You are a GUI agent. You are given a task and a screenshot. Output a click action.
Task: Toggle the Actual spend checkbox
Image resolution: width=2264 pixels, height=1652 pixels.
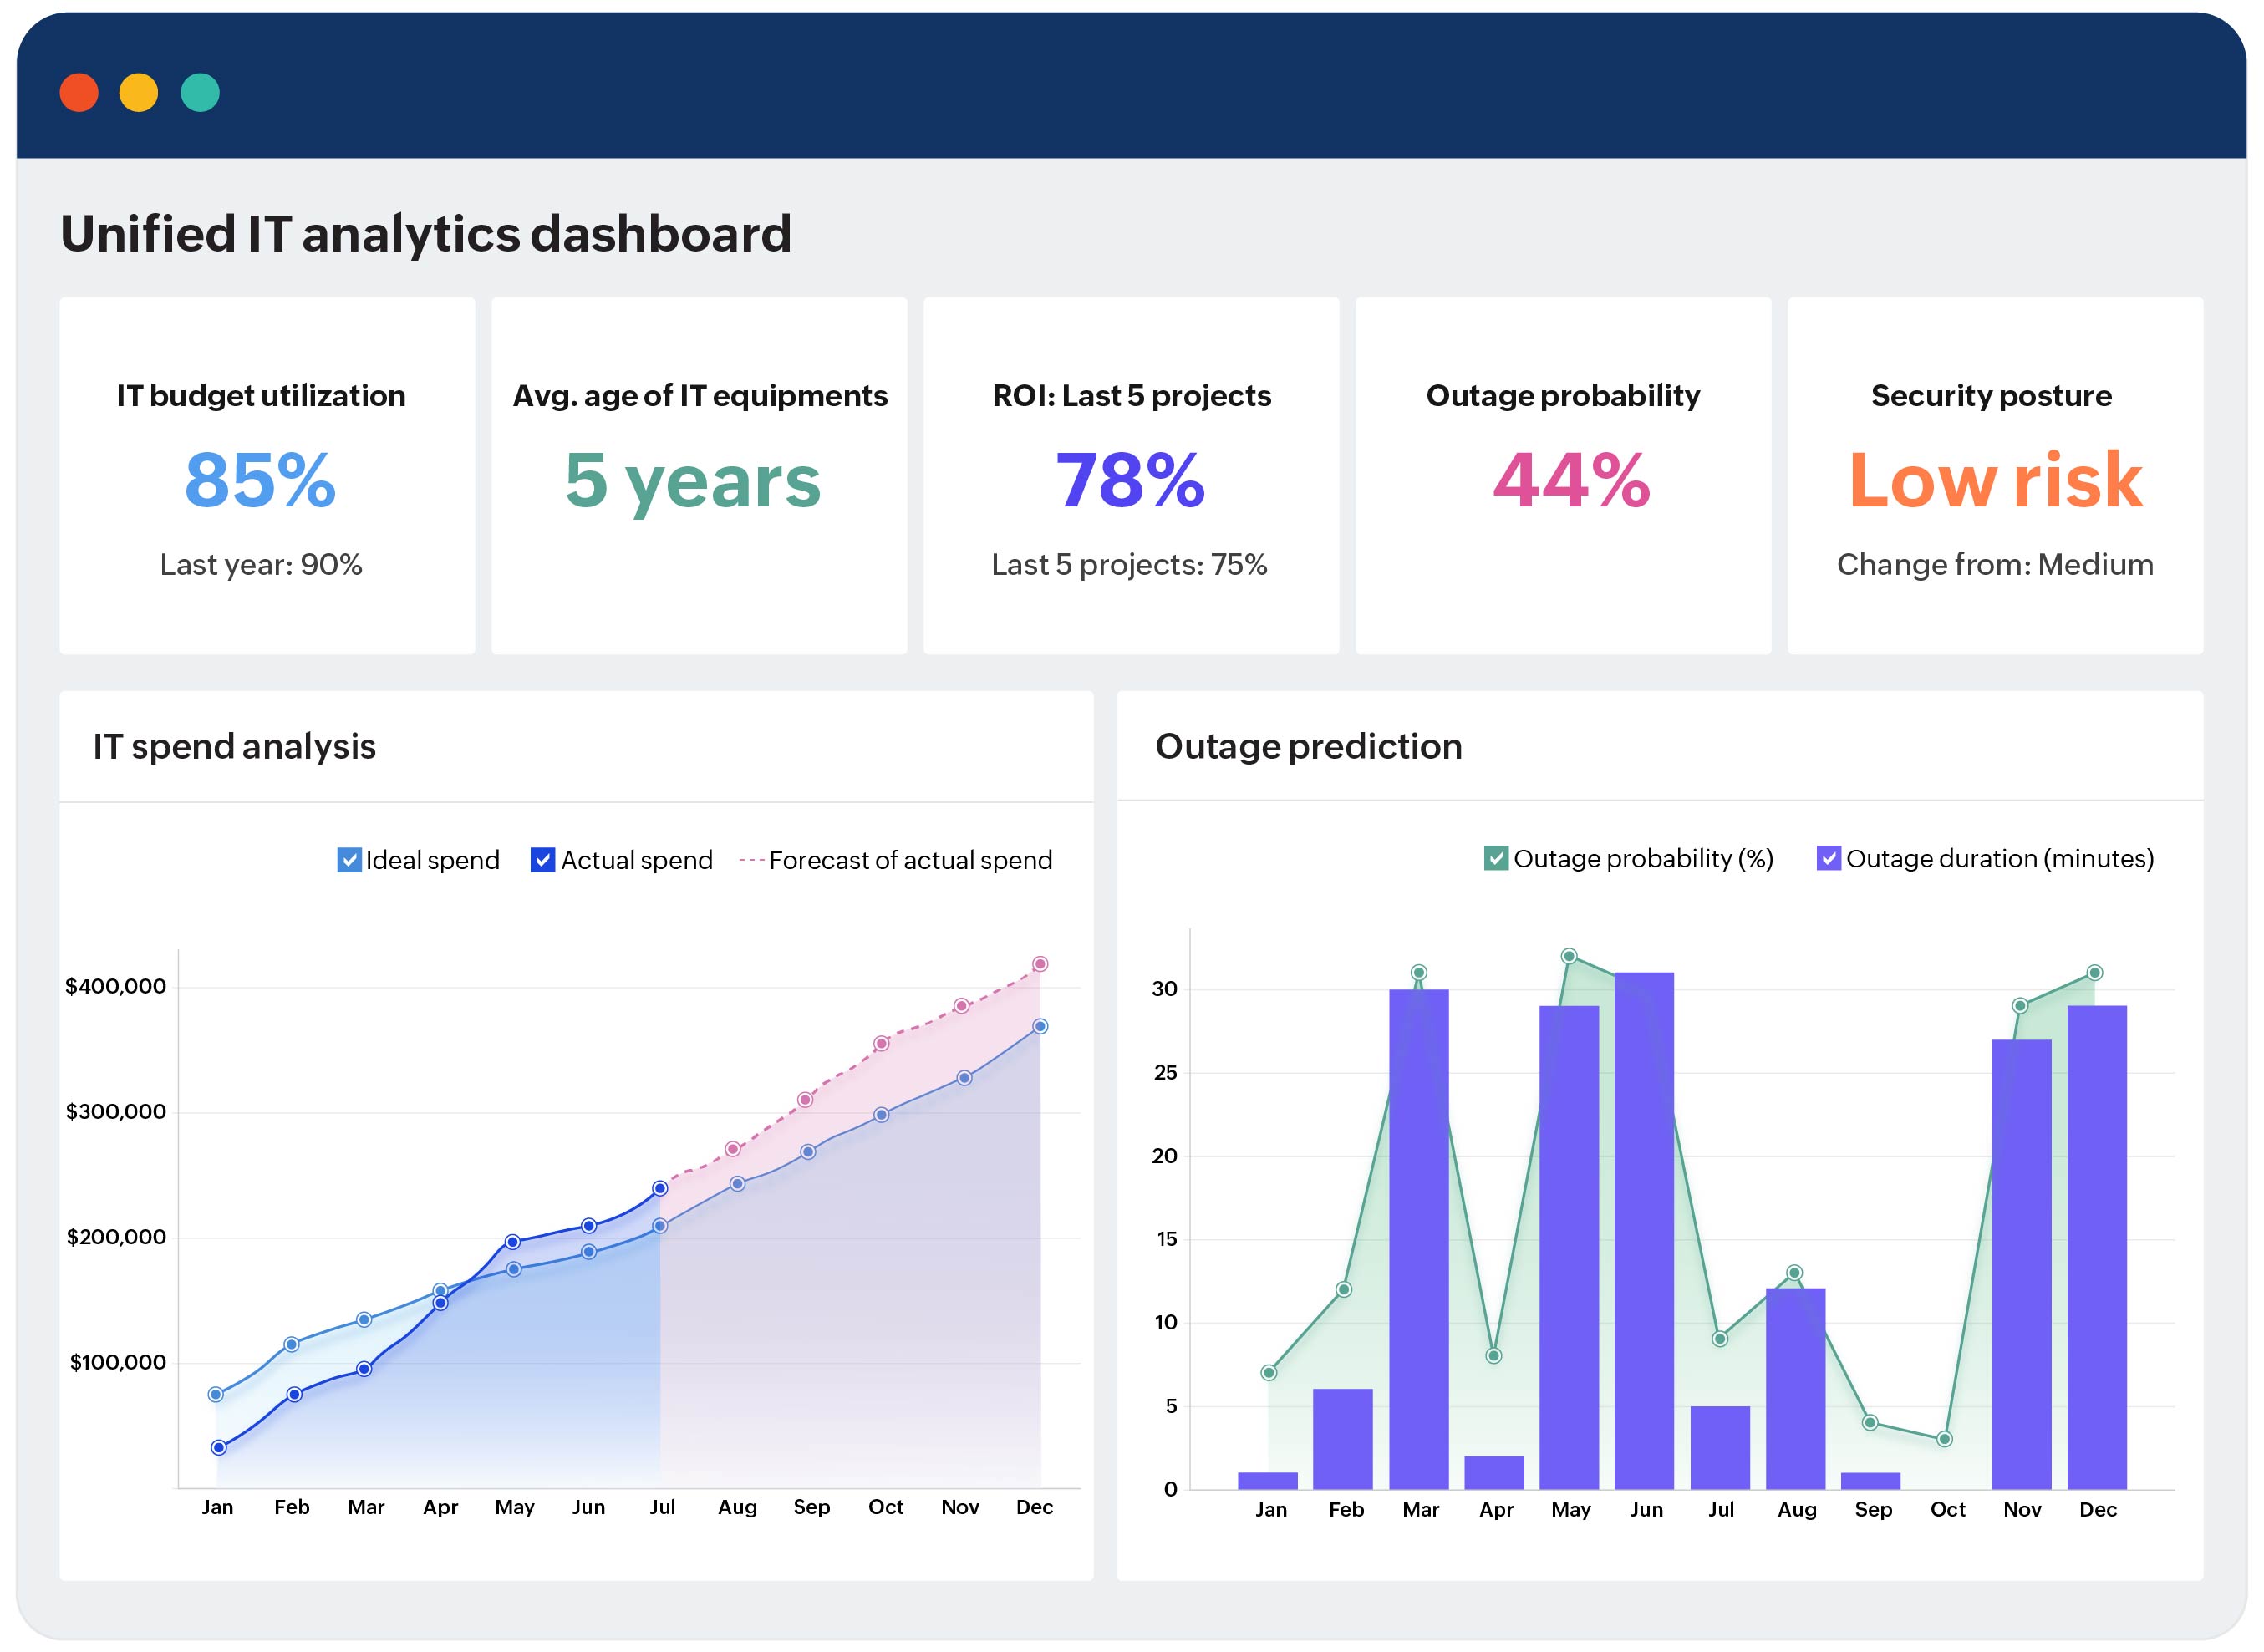click(x=542, y=860)
